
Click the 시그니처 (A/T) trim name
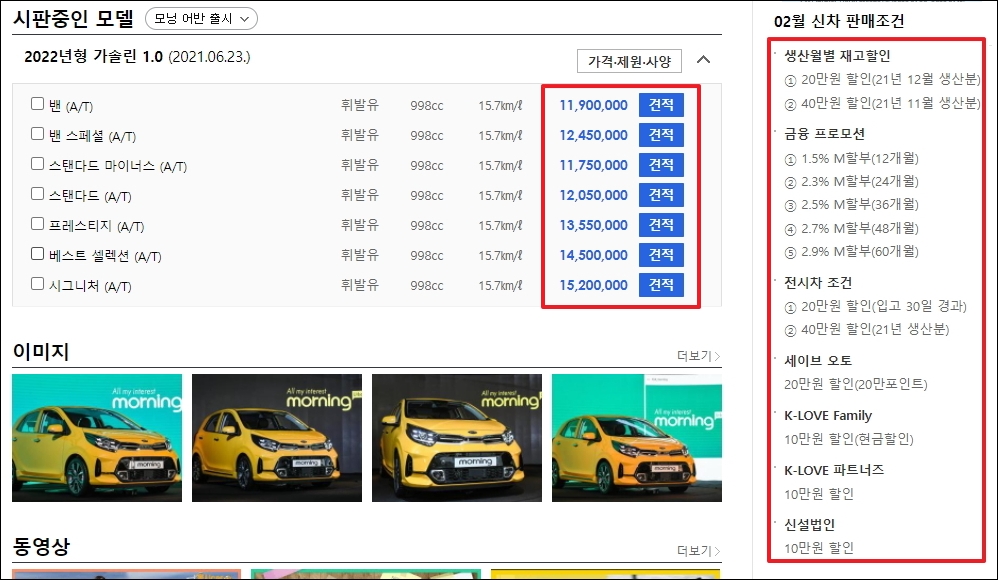coord(90,285)
